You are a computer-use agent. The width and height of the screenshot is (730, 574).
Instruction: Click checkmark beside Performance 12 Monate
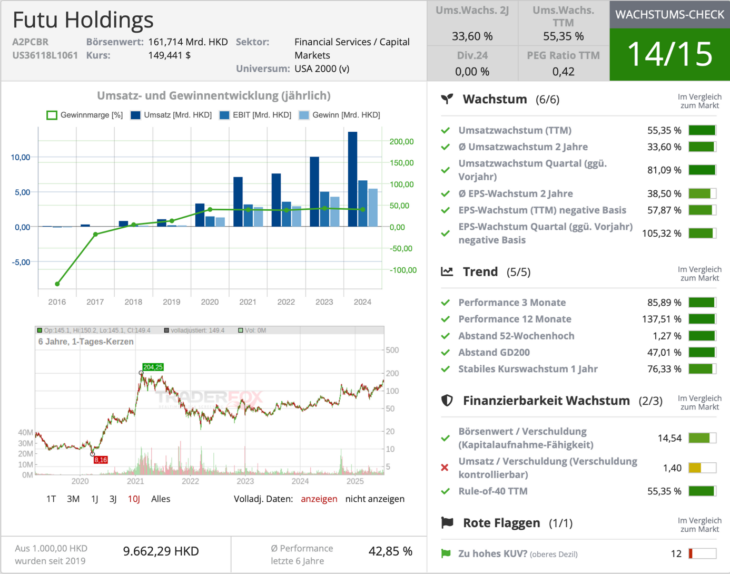pyautogui.click(x=446, y=319)
